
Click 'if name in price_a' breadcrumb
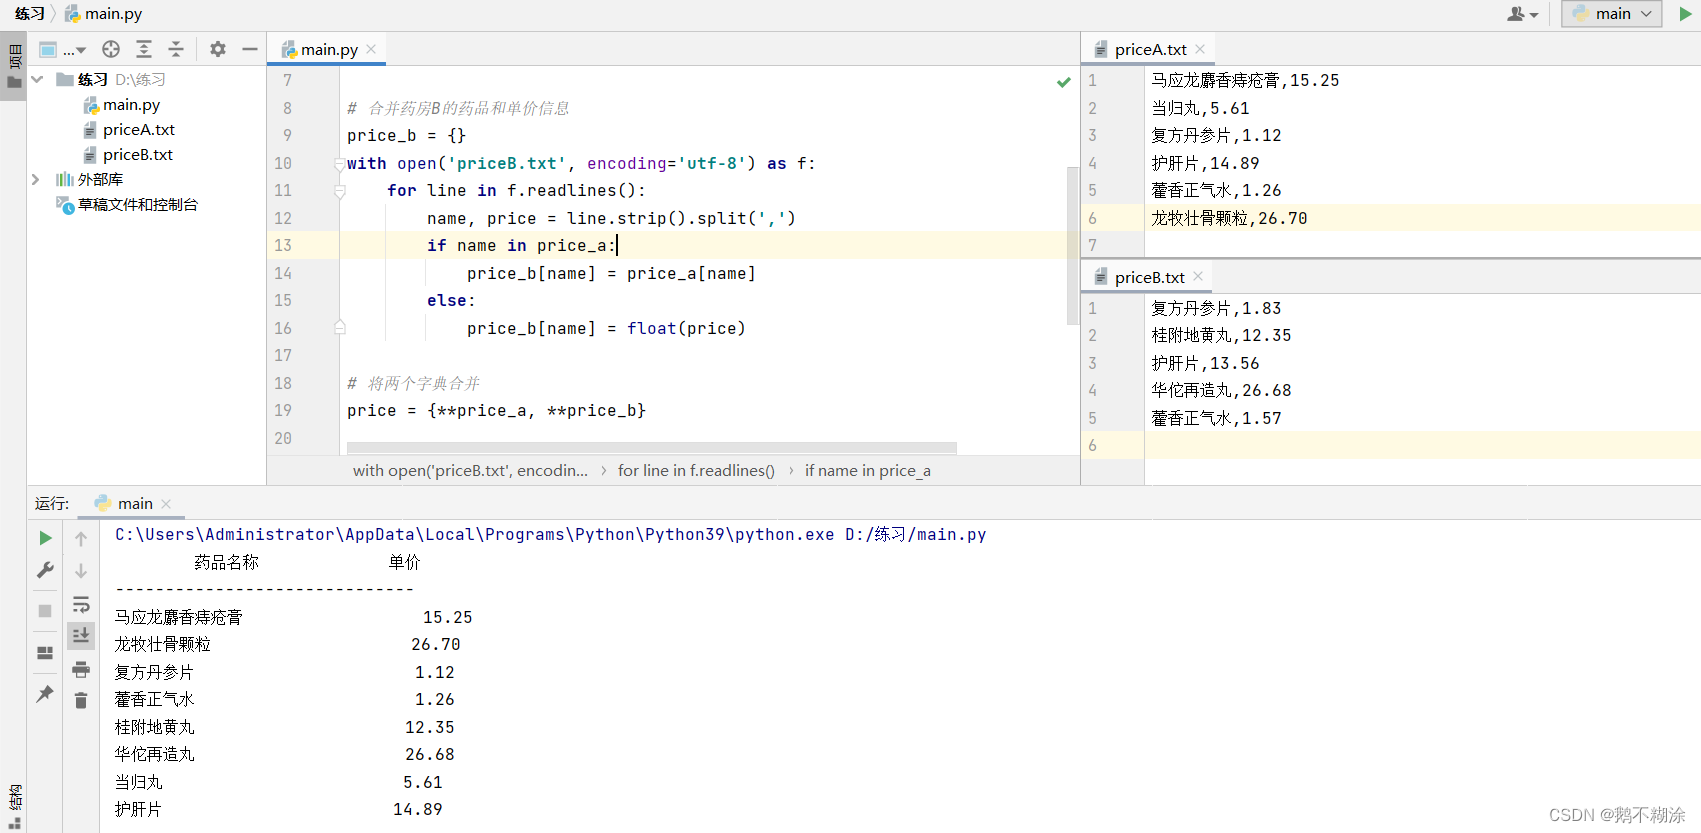[x=867, y=470]
